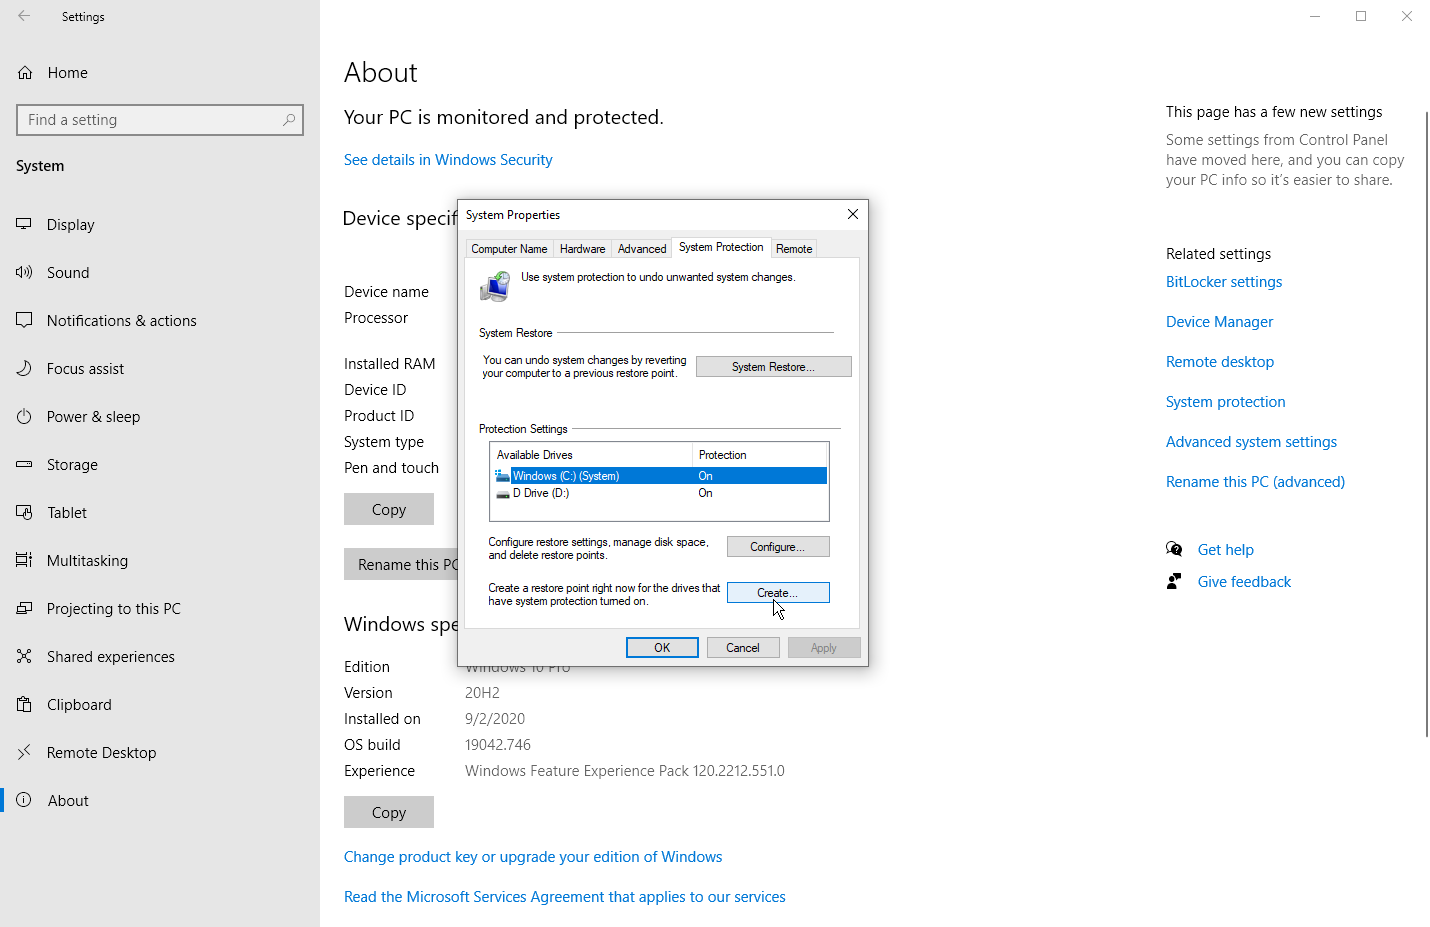Click the Rename this PC button
The width and height of the screenshot is (1430, 927).
point(401,564)
